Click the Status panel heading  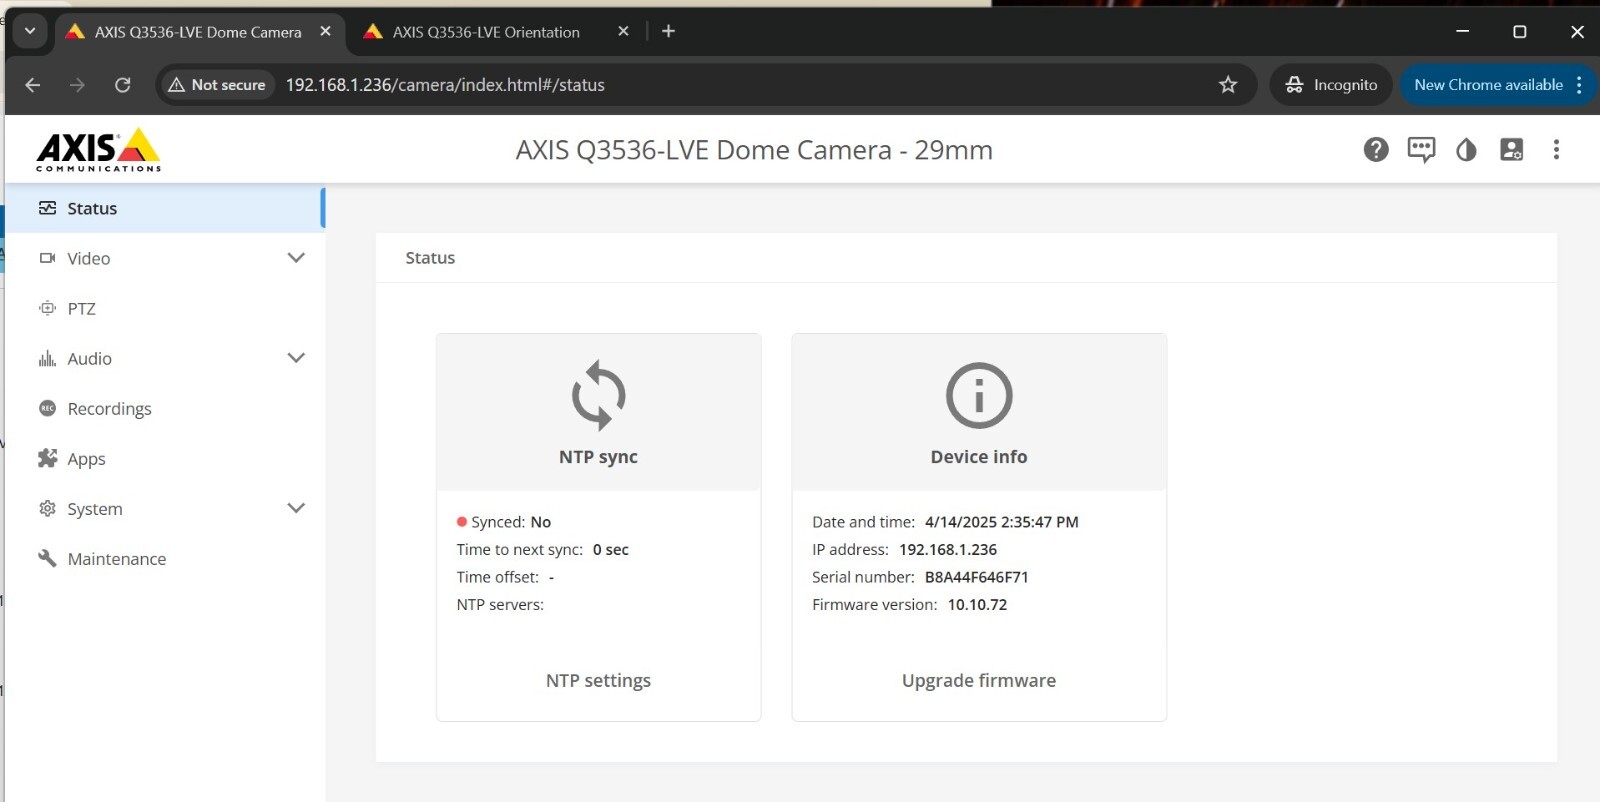point(430,258)
